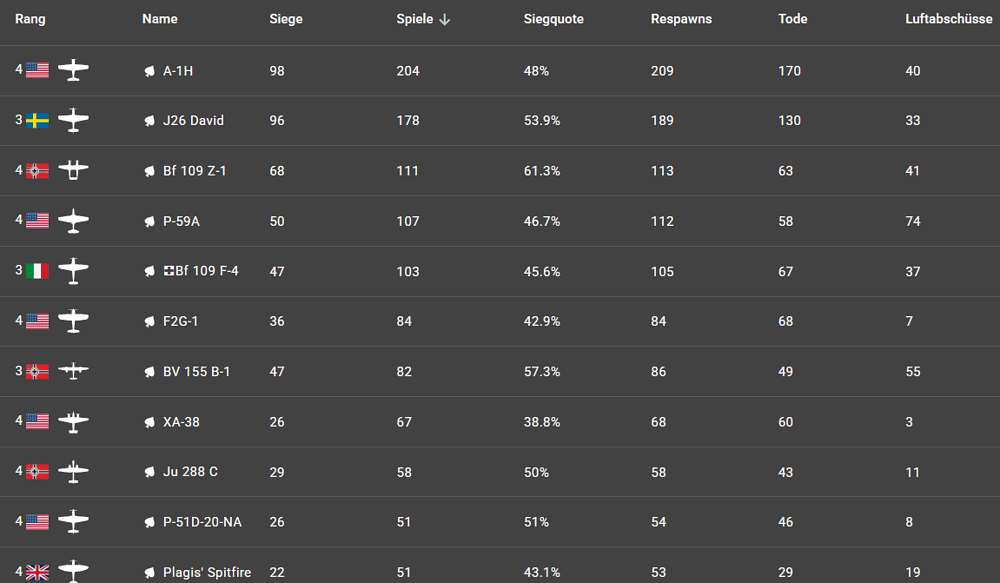Click the aircraft silhouette icon for Bf 109 Z-1

[73, 171]
